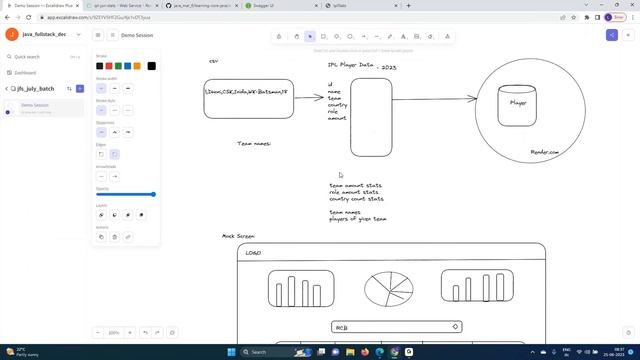Select the freehand Draw pencil tool
The height and width of the screenshot is (360, 640).
390,37
